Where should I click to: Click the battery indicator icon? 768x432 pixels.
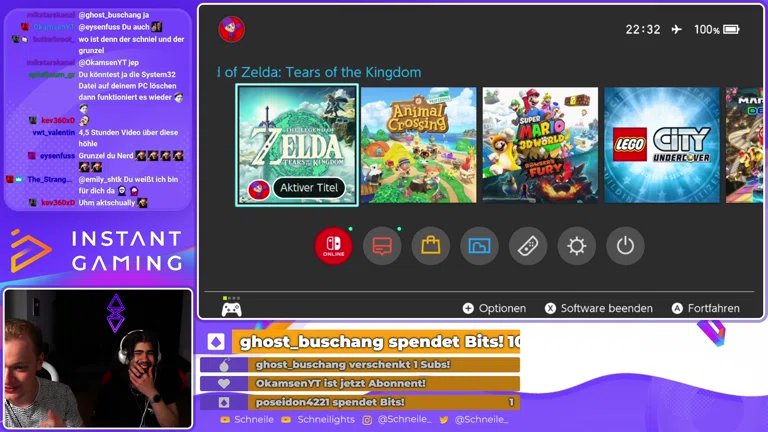731,29
